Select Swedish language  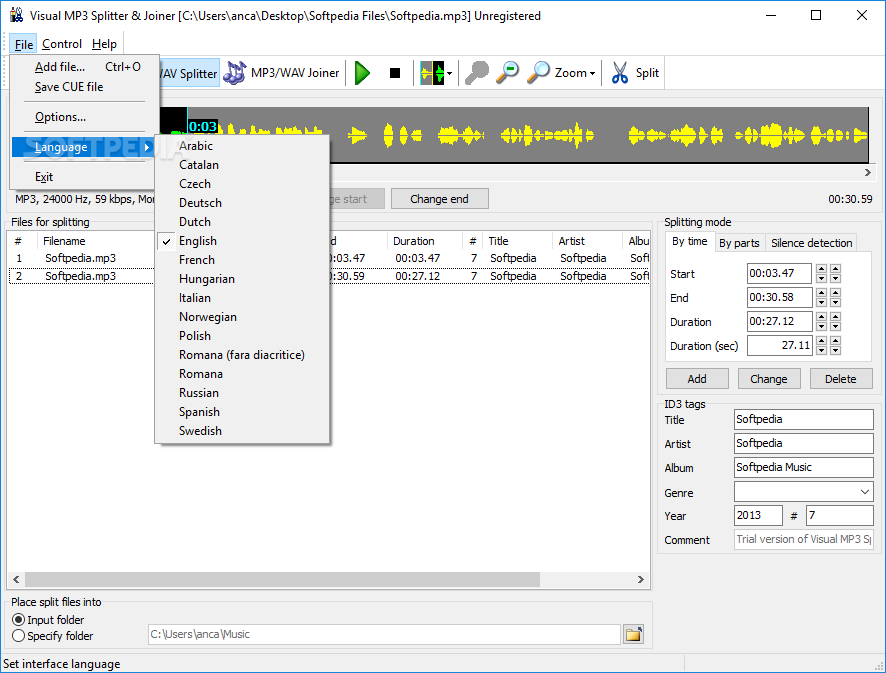click(x=242, y=431)
